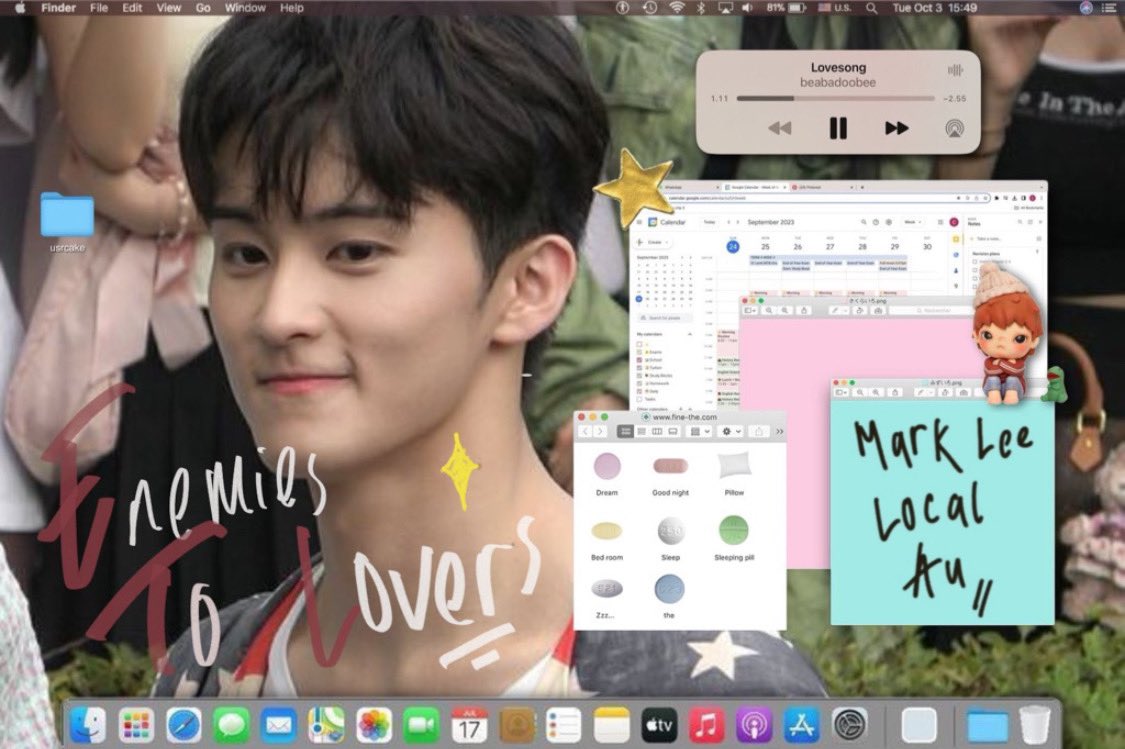Open the gear action dropdown in Finder's toolbar

[730, 431]
